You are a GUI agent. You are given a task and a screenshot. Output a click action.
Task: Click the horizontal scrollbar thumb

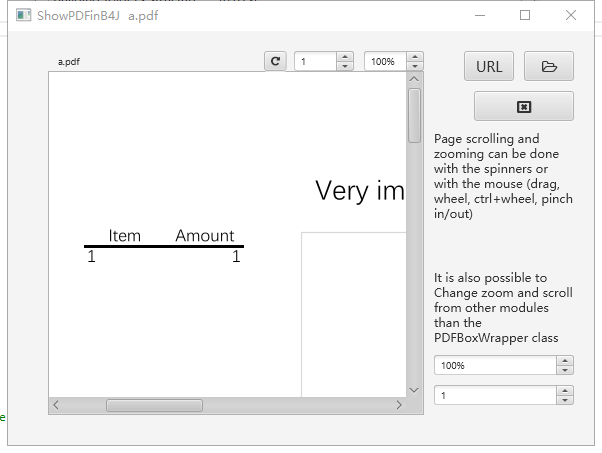(154, 405)
